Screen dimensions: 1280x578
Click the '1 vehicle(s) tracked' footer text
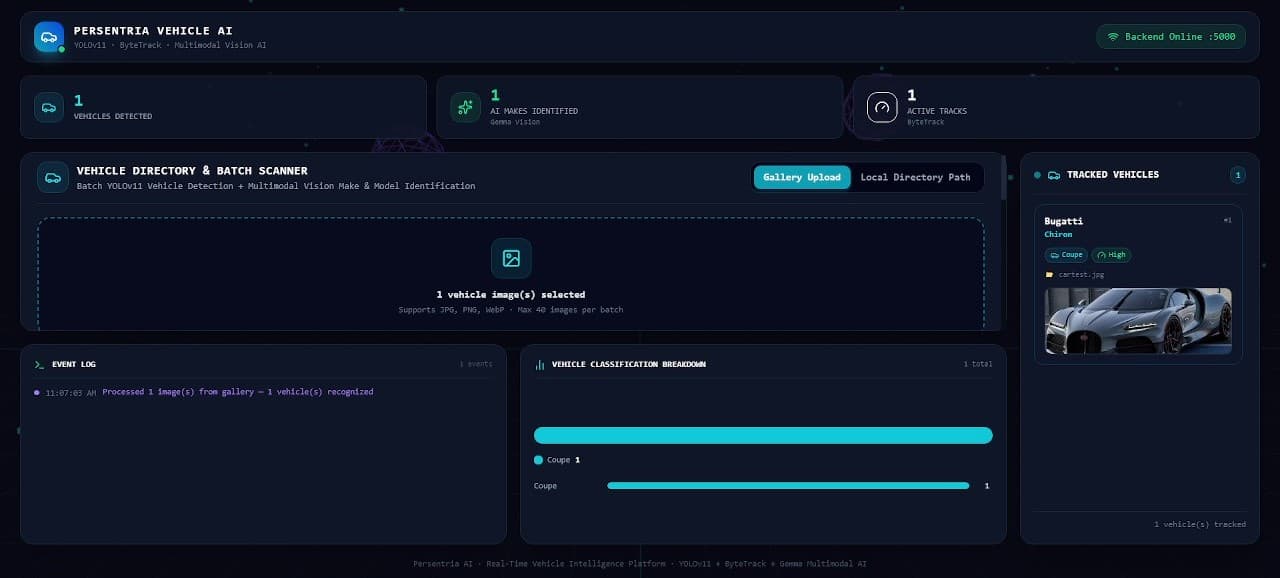point(1200,524)
